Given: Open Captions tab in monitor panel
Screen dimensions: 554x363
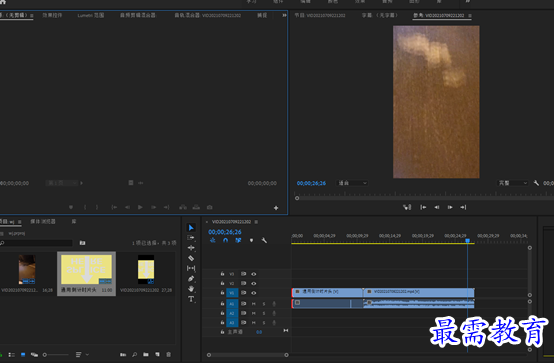Looking at the screenshot, I should [380, 15].
